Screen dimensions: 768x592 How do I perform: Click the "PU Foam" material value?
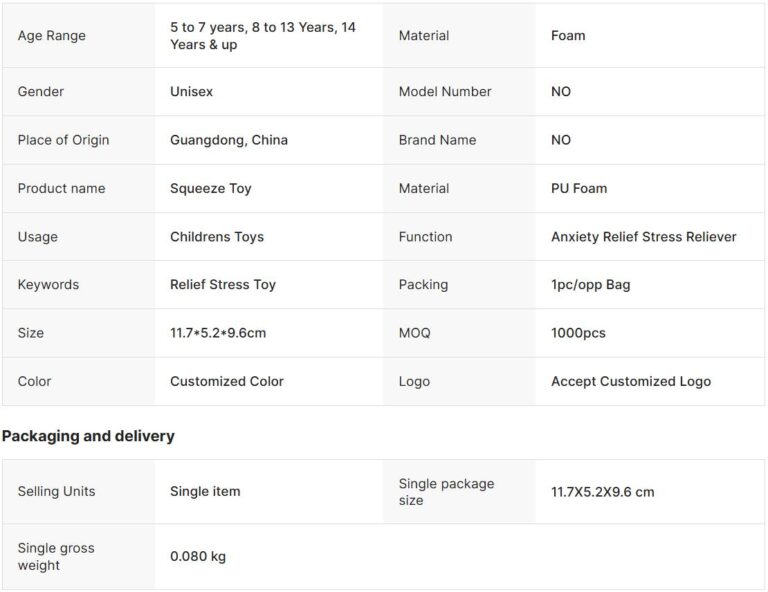tap(579, 188)
